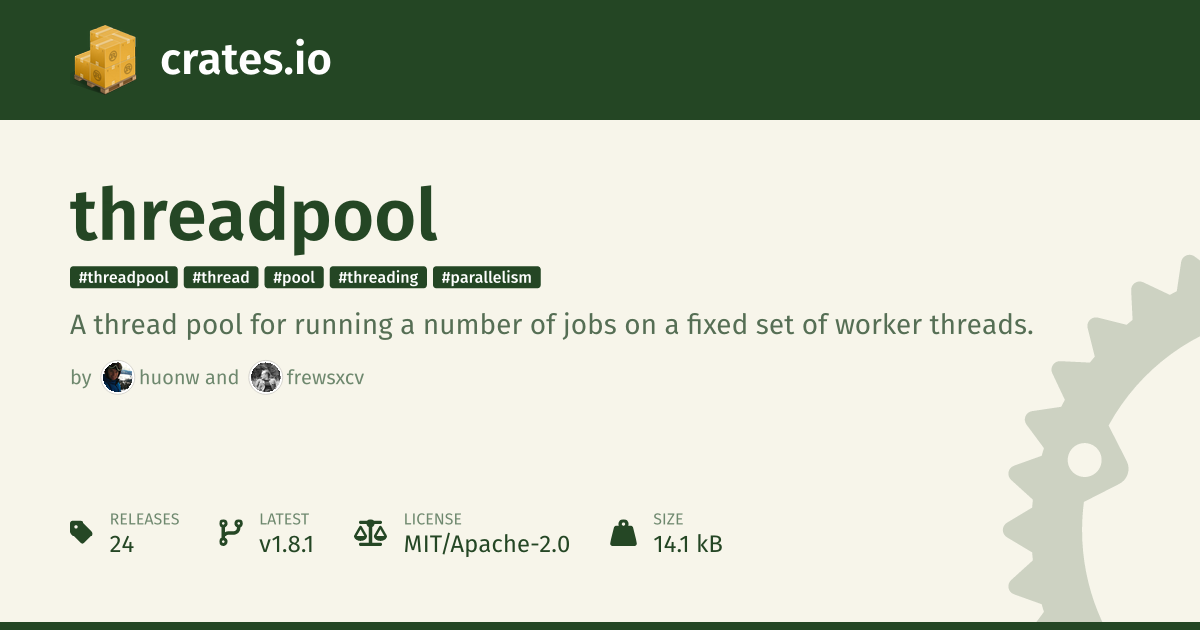1200x630 pixels.
Task: Click the Size weight icon
Action: tap(623, 532)
